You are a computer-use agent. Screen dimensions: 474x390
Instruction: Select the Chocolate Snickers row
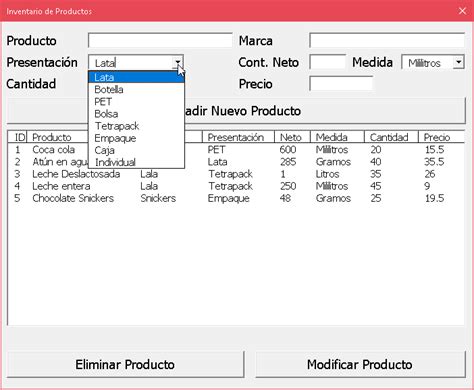[x=236, y=198]
